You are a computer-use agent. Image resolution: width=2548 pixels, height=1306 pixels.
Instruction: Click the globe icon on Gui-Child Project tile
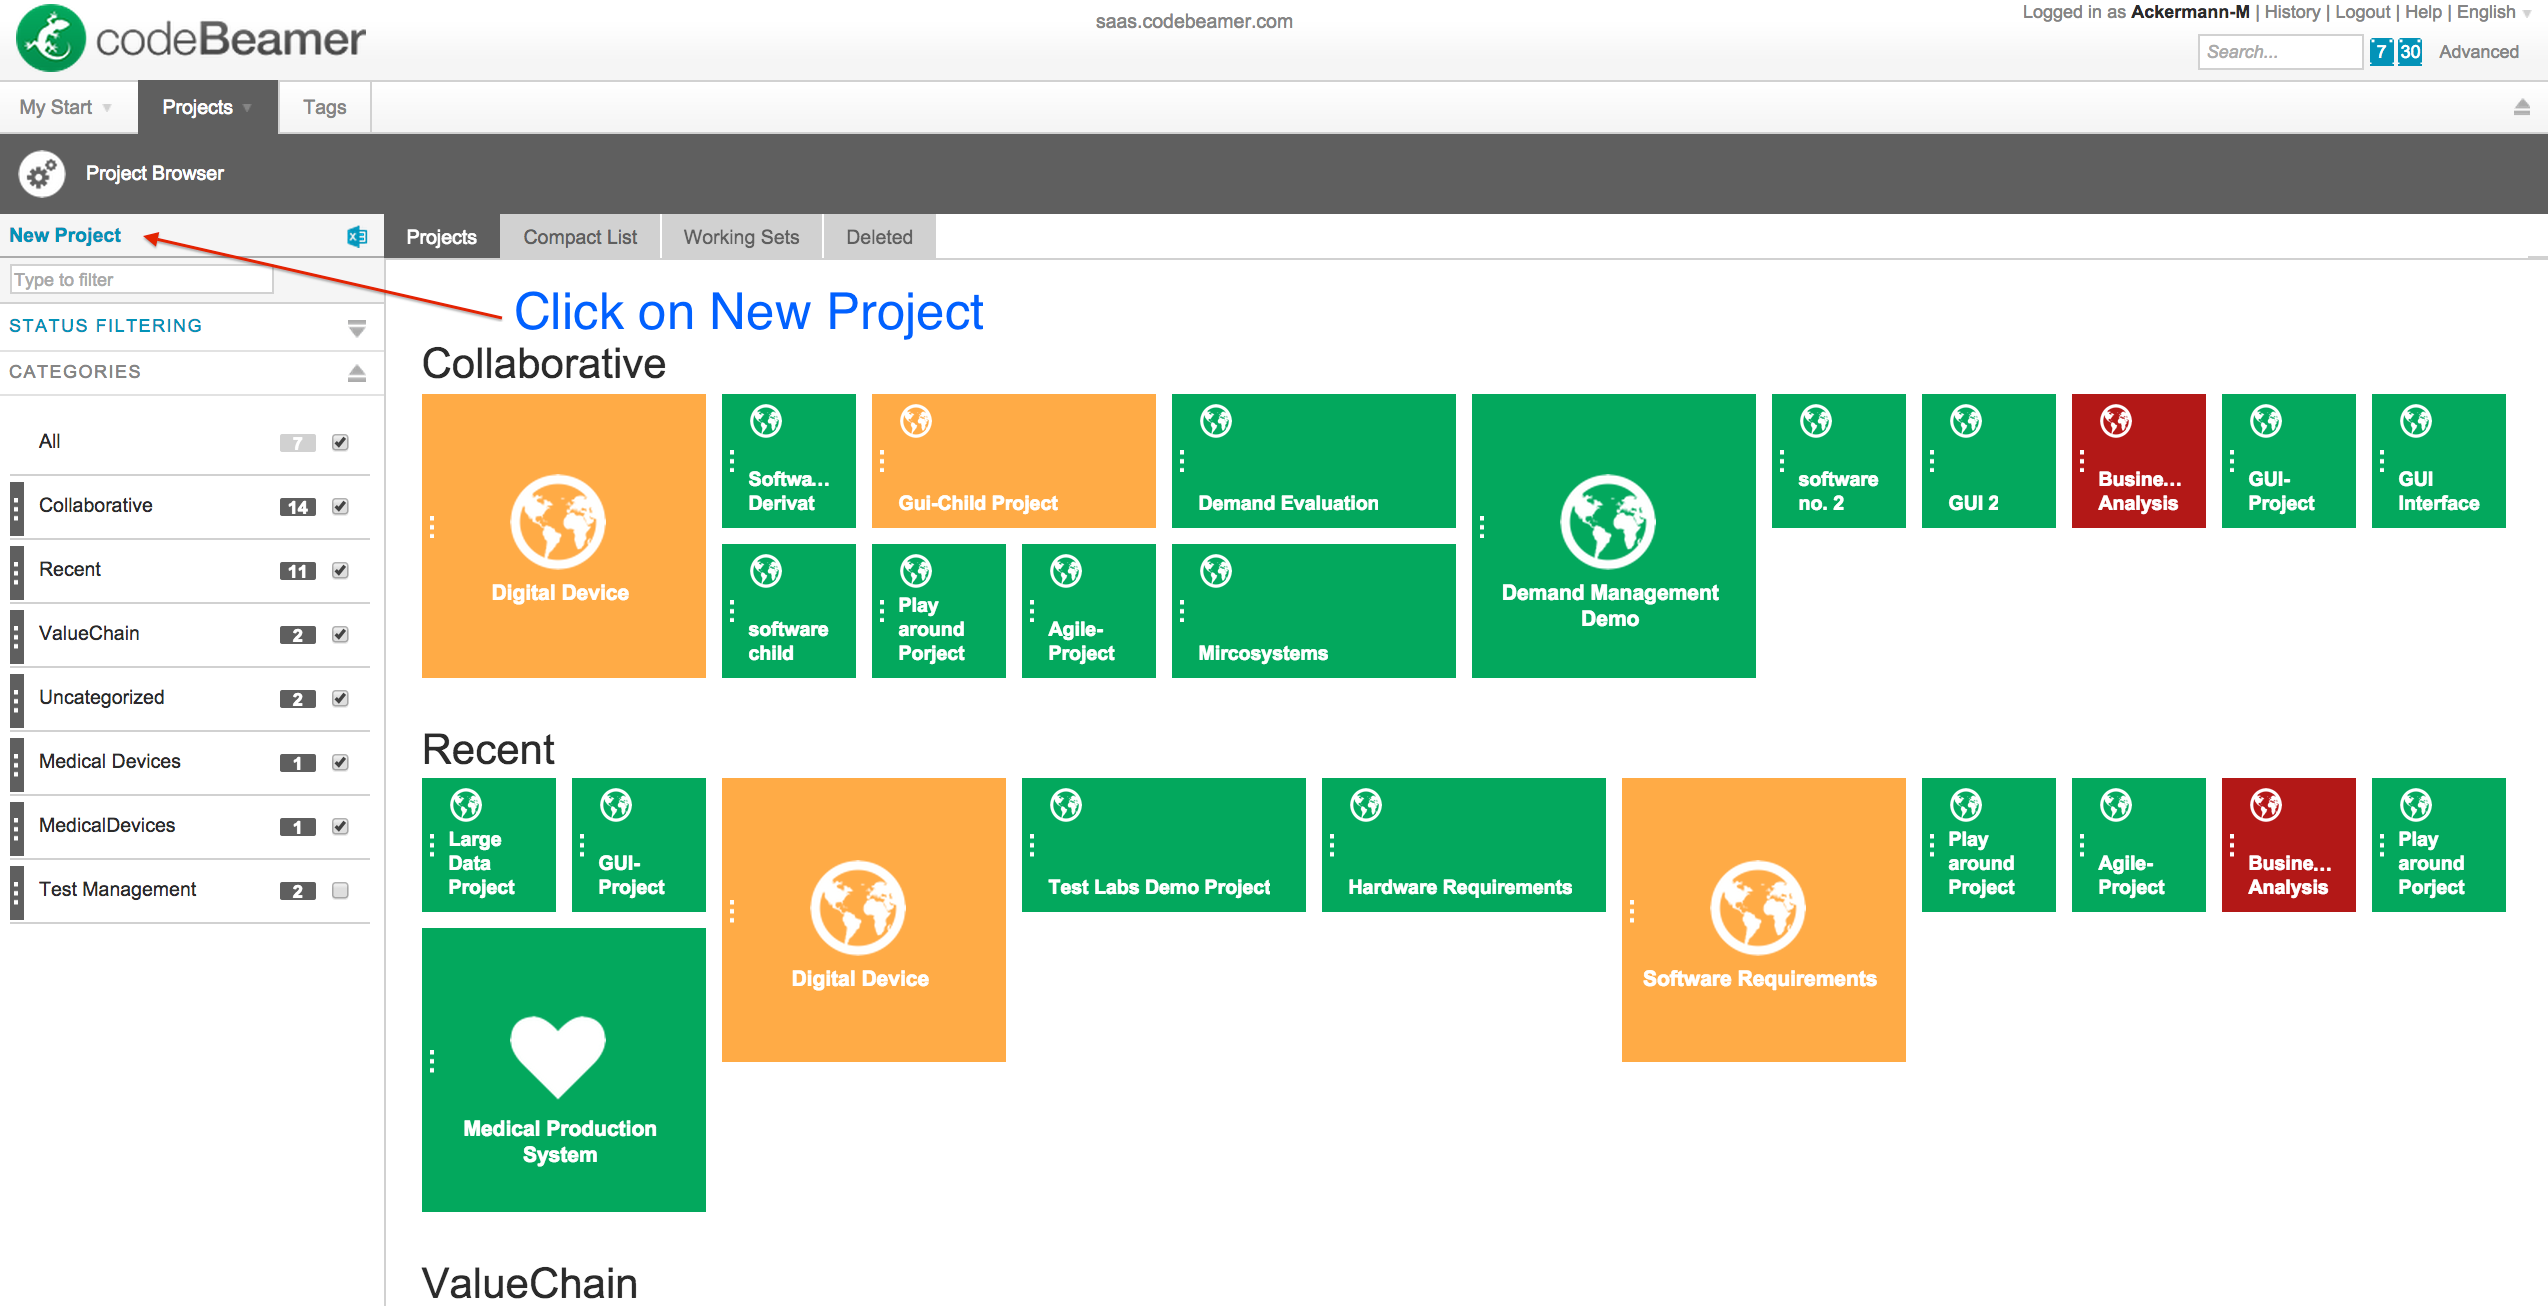916,421
